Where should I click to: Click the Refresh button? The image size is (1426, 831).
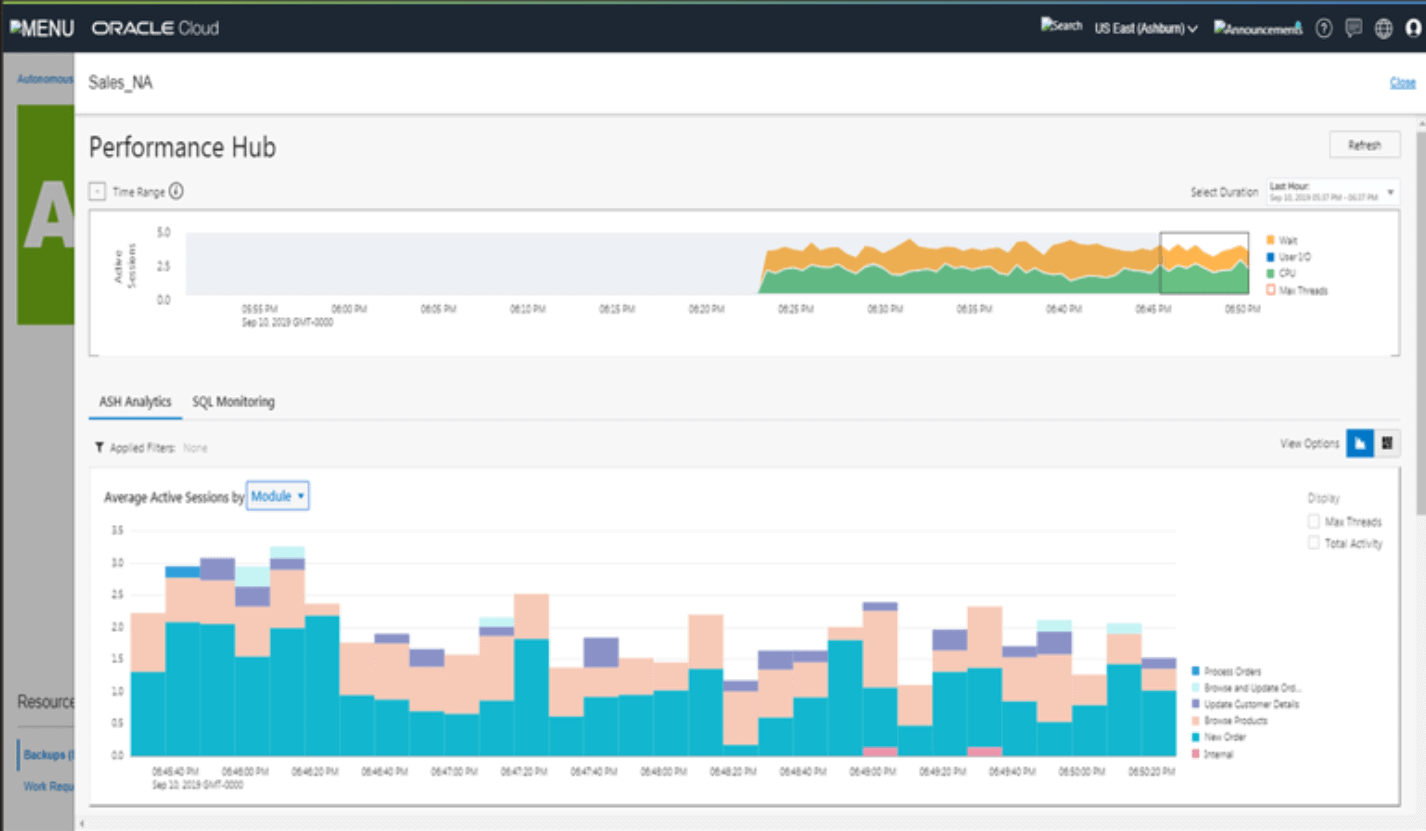(1364, 144)
